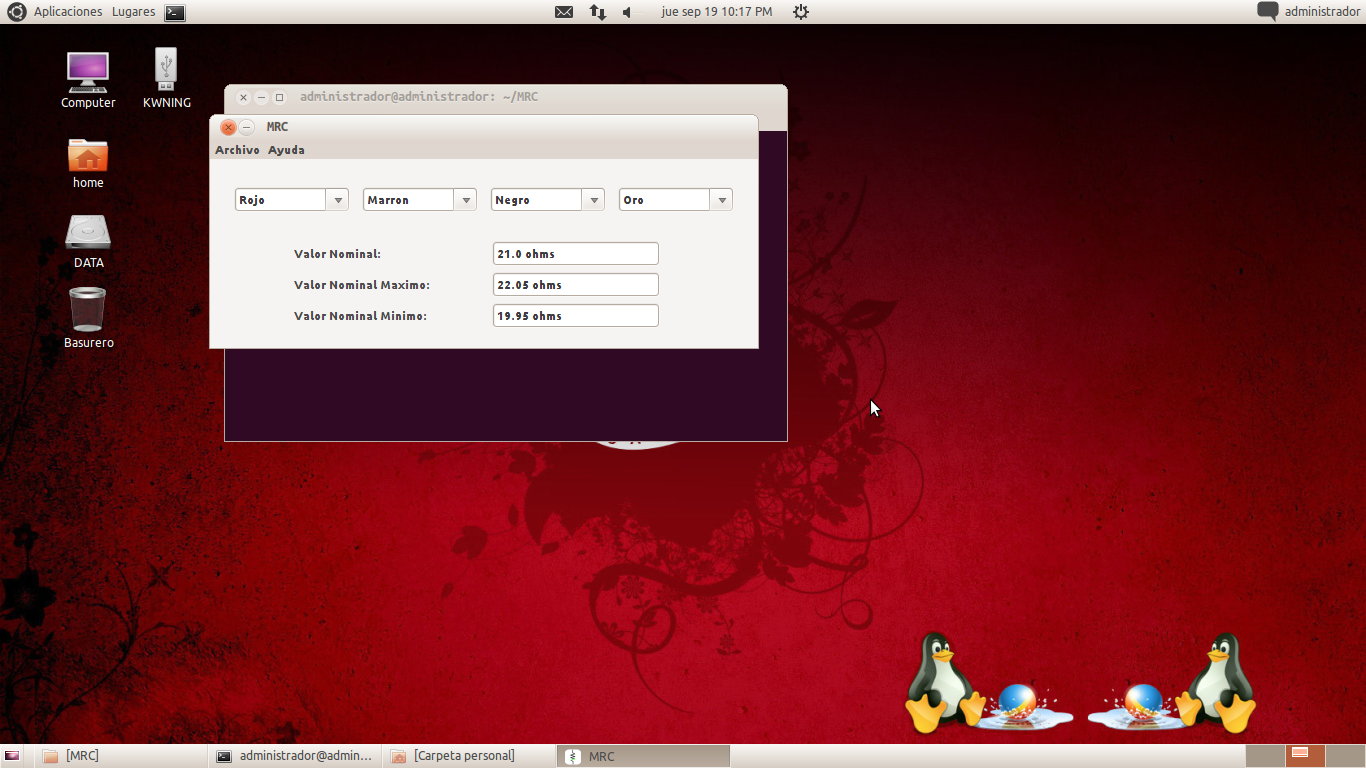The height and width of the screenshot is (768, 1366).
Task: Switch to [Carpeta personal] taskbar entry
Action: tap(470, 756)
